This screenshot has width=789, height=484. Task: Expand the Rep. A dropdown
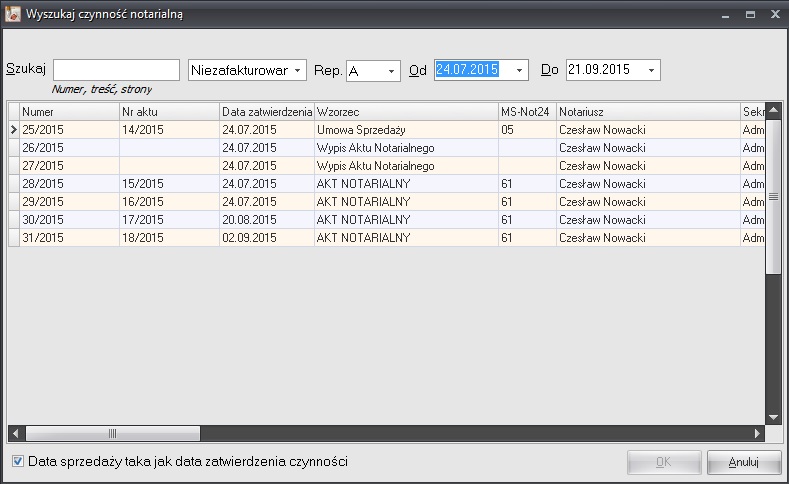(x=391, y=70)
